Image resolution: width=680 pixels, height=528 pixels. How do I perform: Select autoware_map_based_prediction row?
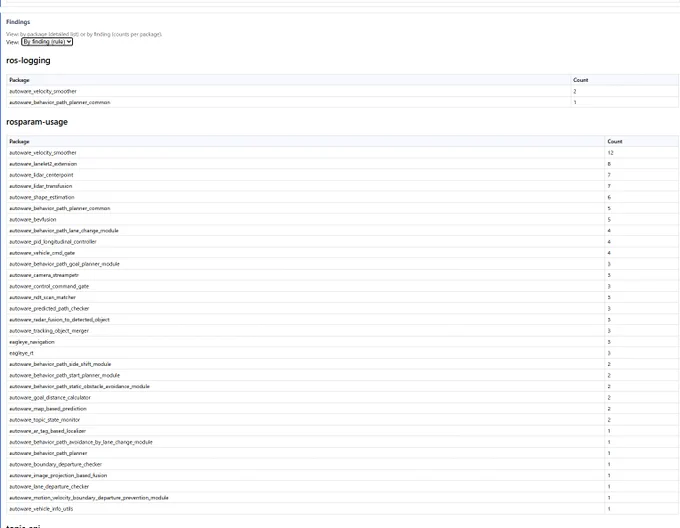pos(343,409)
